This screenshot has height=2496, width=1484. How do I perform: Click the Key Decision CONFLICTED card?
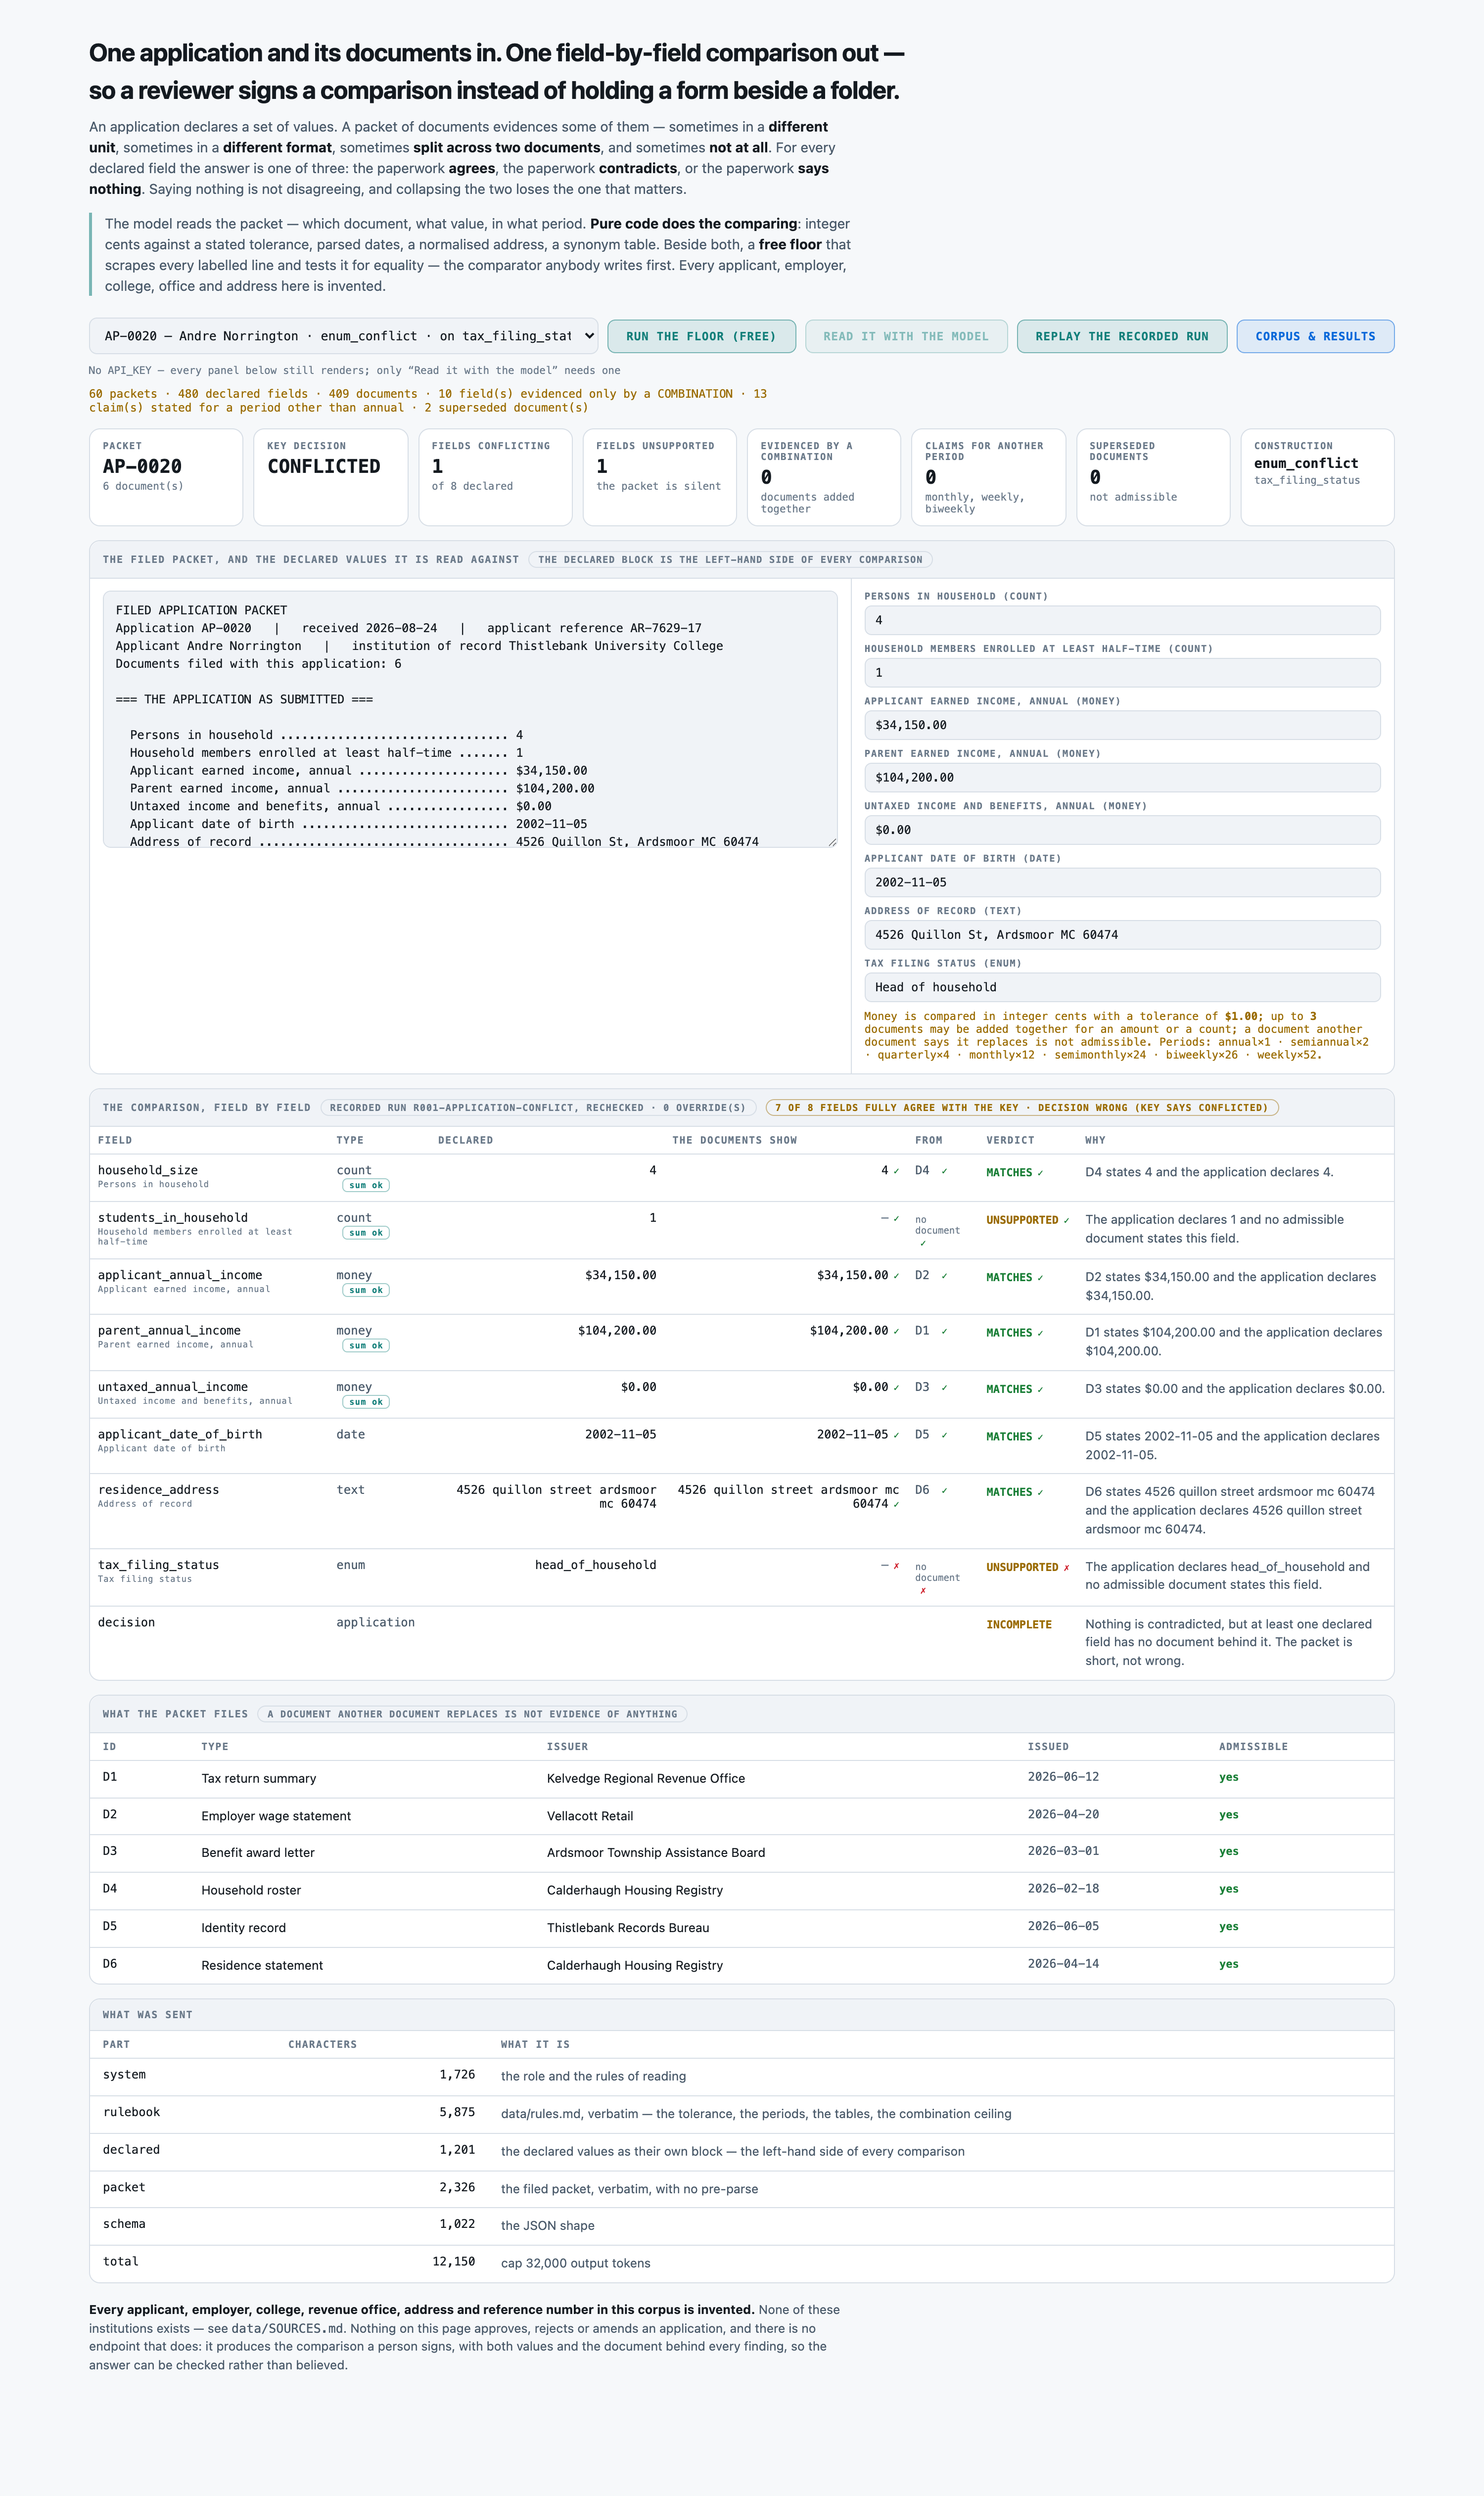[330, 477]
